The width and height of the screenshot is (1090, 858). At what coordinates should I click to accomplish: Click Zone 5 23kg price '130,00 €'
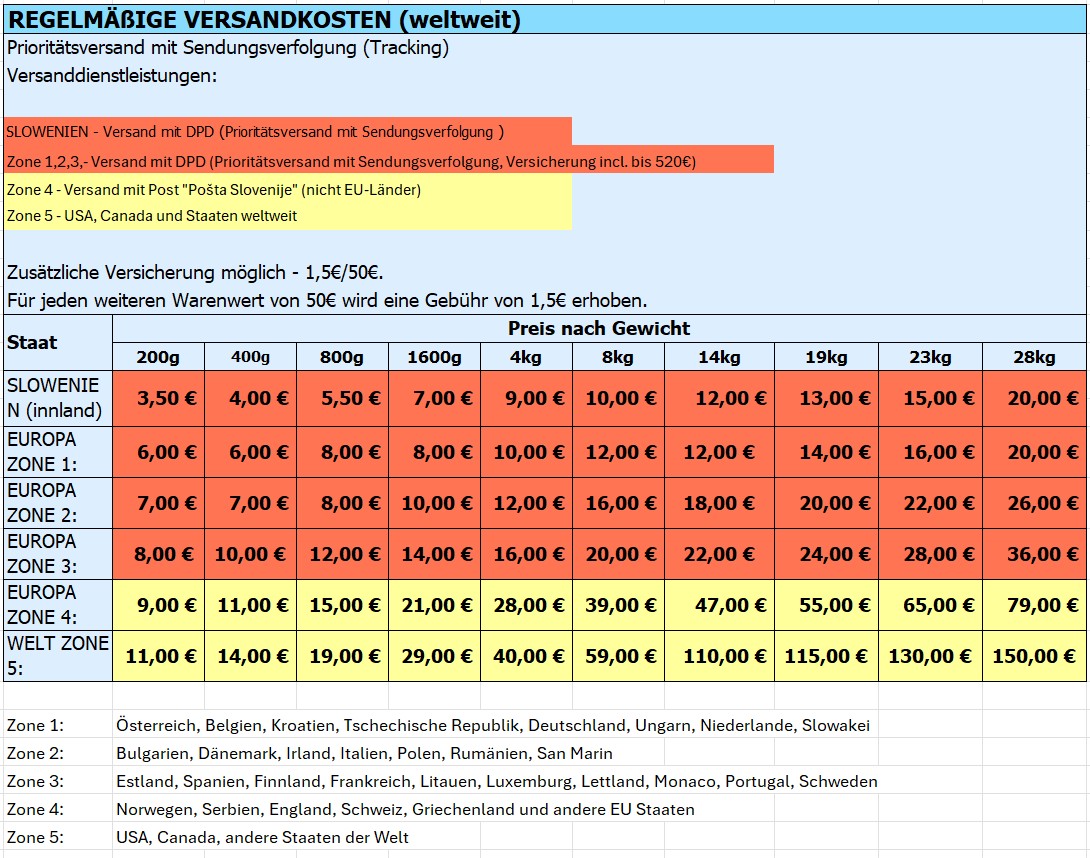pos(930,656)
